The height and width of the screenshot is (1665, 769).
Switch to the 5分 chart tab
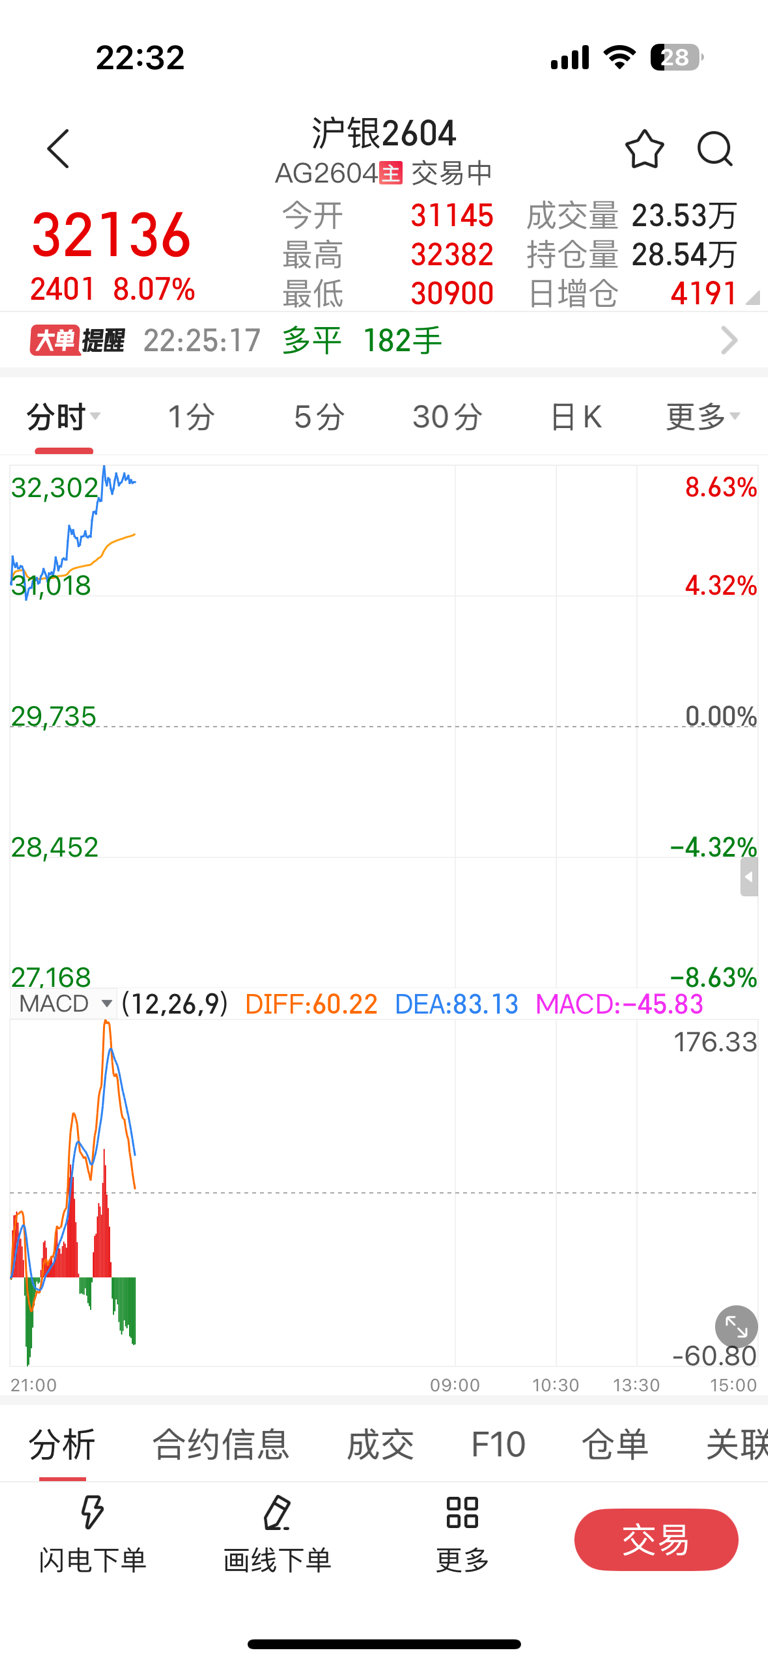coord(319,416)
